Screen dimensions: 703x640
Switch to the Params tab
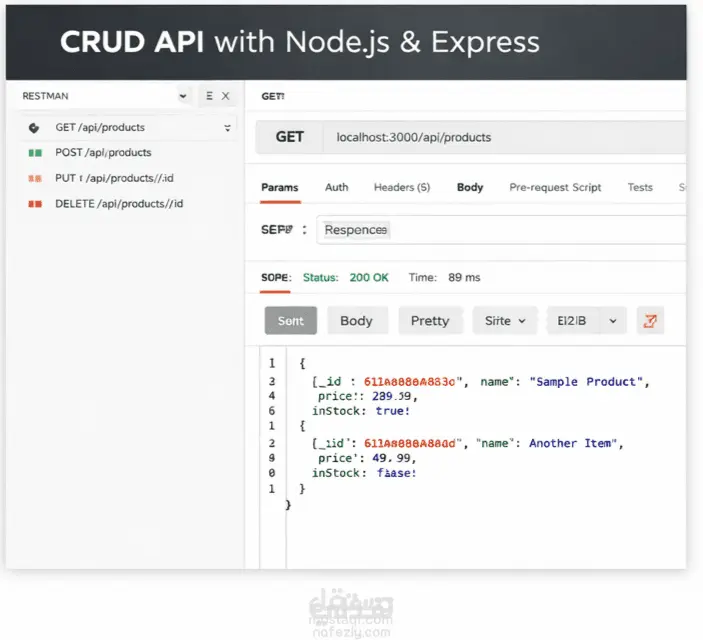click(280, 187)
